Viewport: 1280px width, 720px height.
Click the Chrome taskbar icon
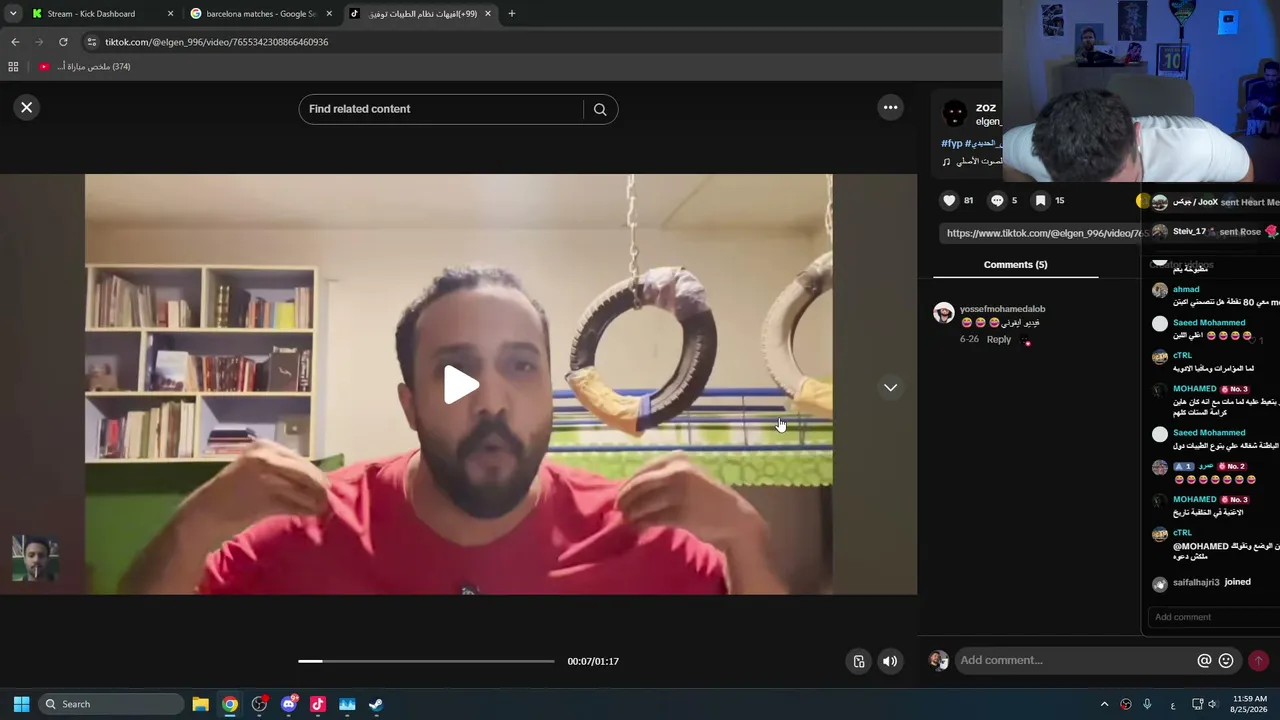pos(230,704)
